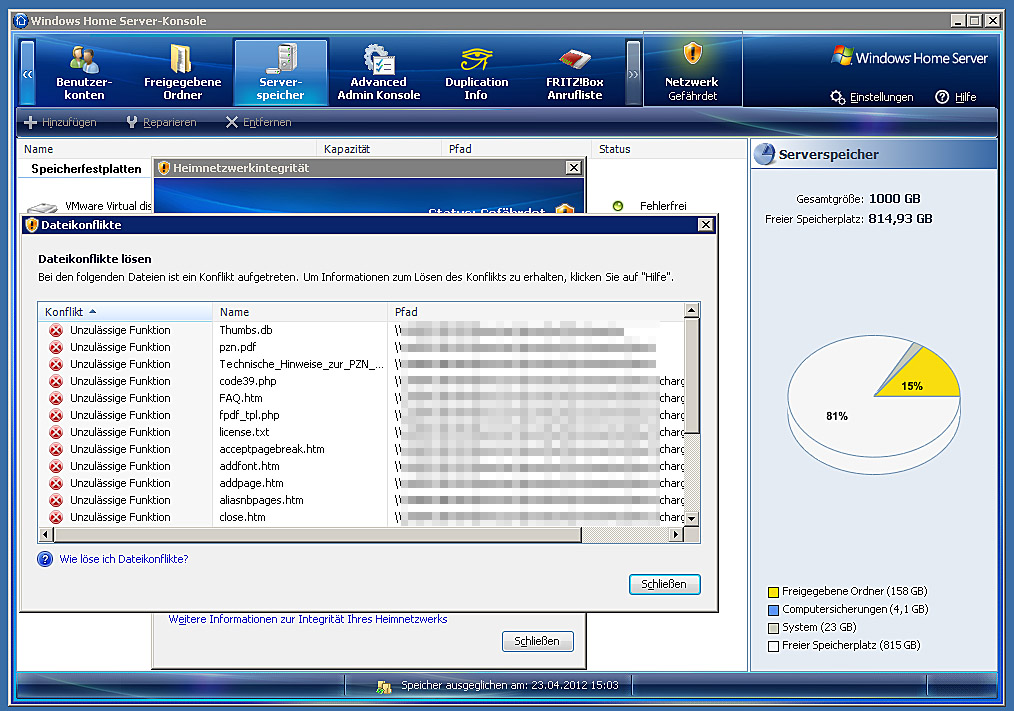
Task: Select the aliasnbpages.htm file name
Action: click(x=261, y=500)
